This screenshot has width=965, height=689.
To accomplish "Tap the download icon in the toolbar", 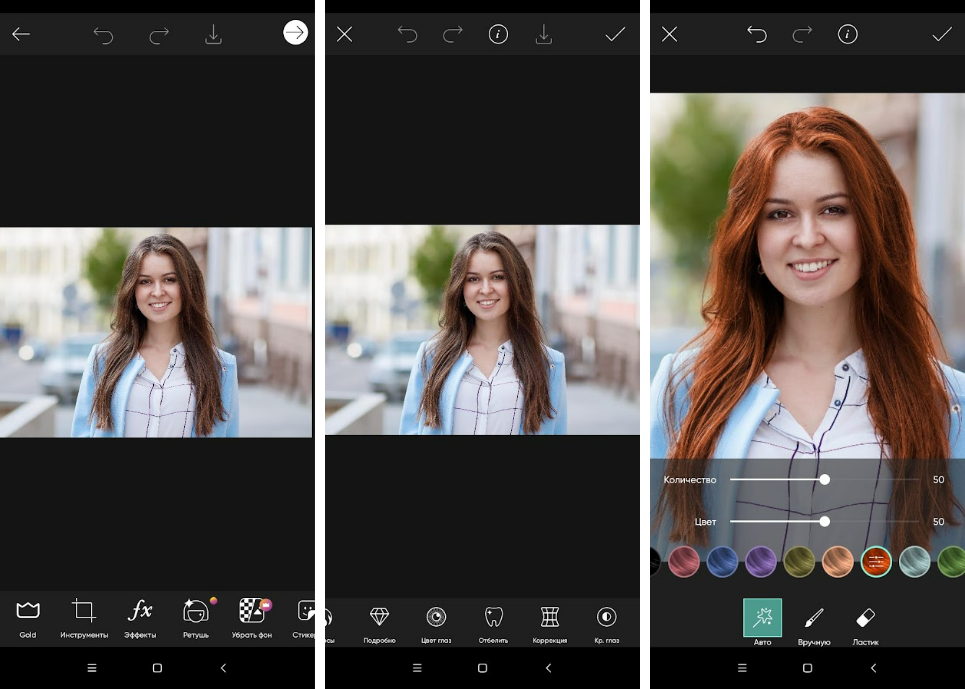I will [213, 33].
